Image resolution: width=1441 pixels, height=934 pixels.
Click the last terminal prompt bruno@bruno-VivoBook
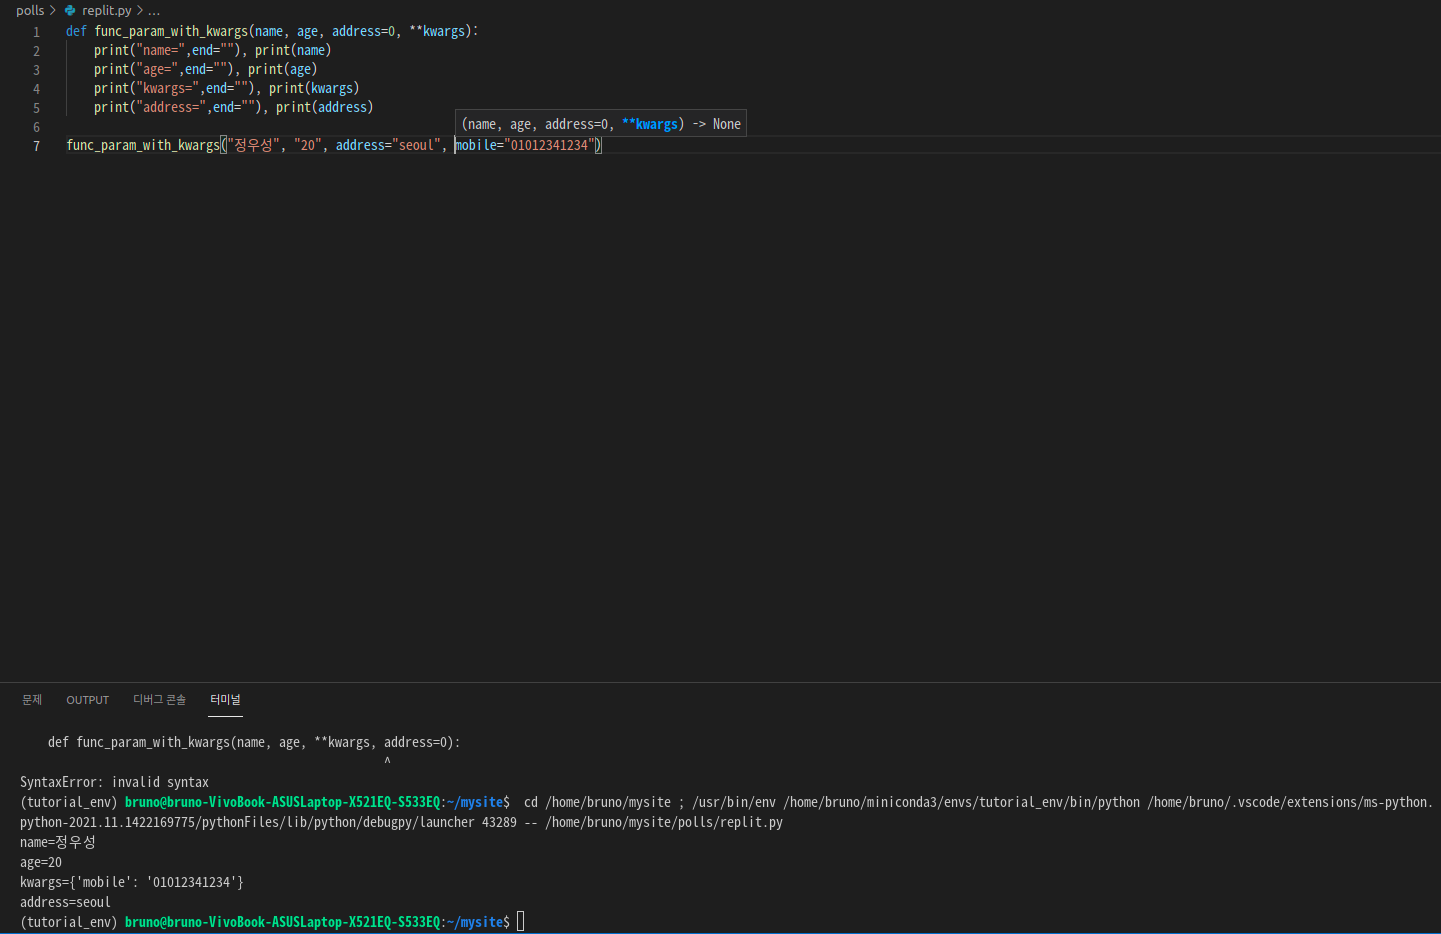click(282, 922)
